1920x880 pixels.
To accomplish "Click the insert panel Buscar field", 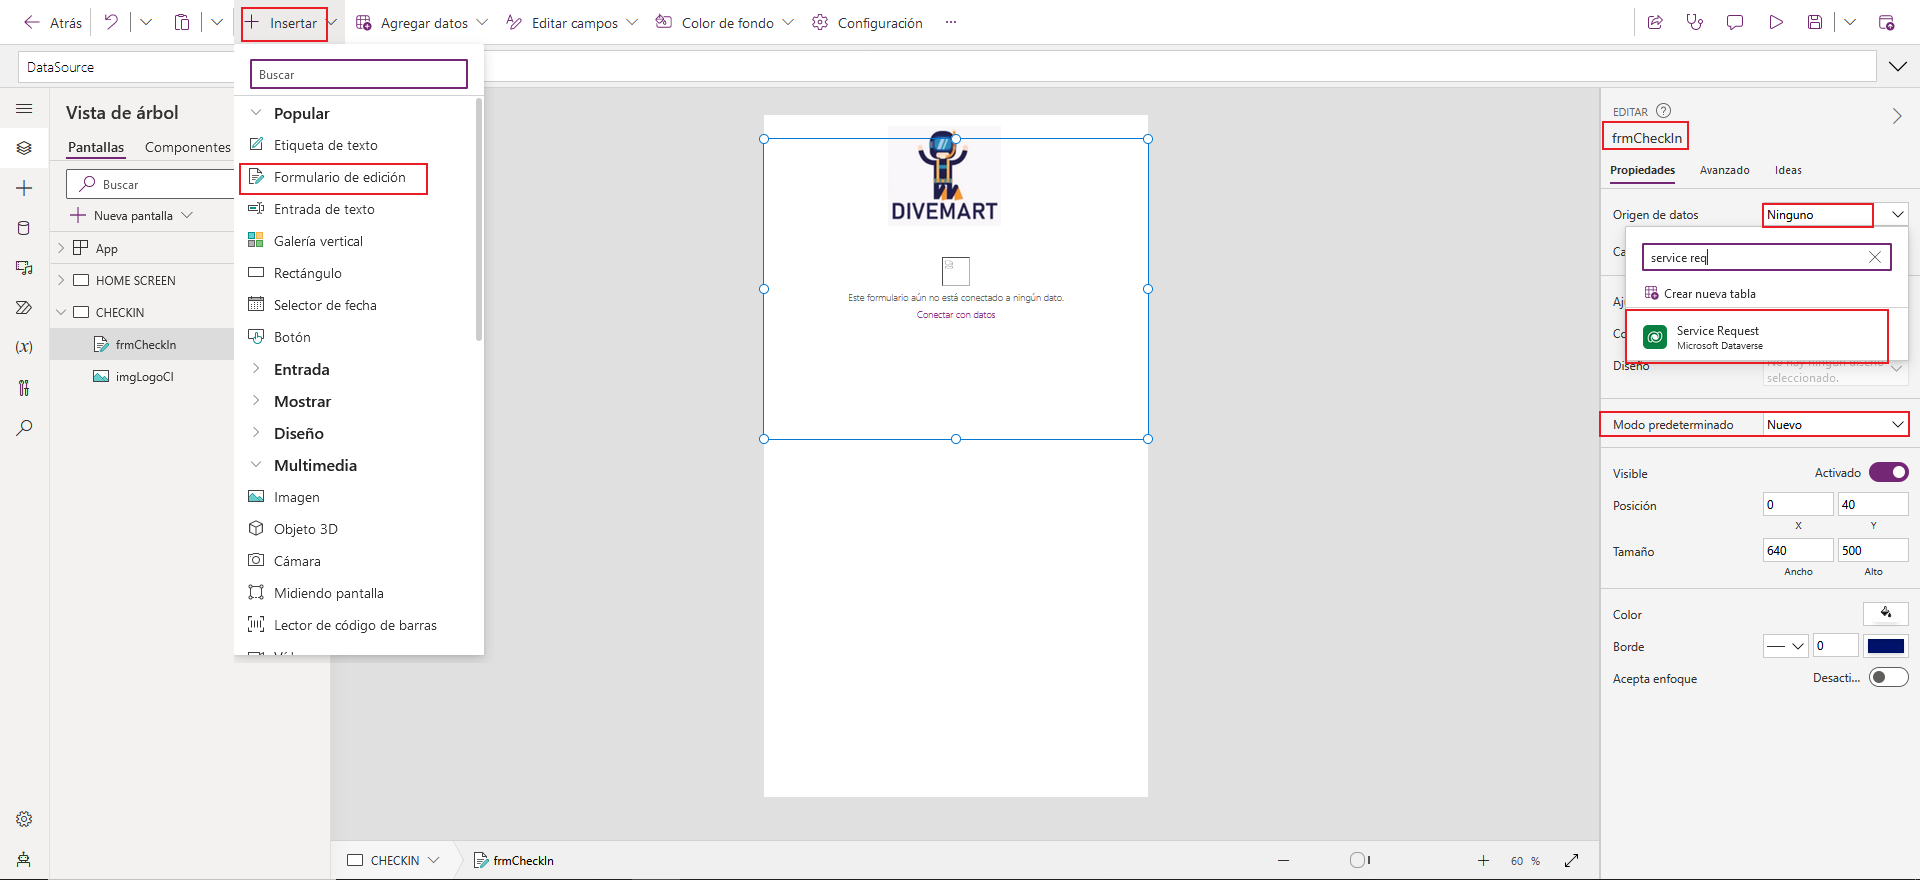I will click(359, 74).
